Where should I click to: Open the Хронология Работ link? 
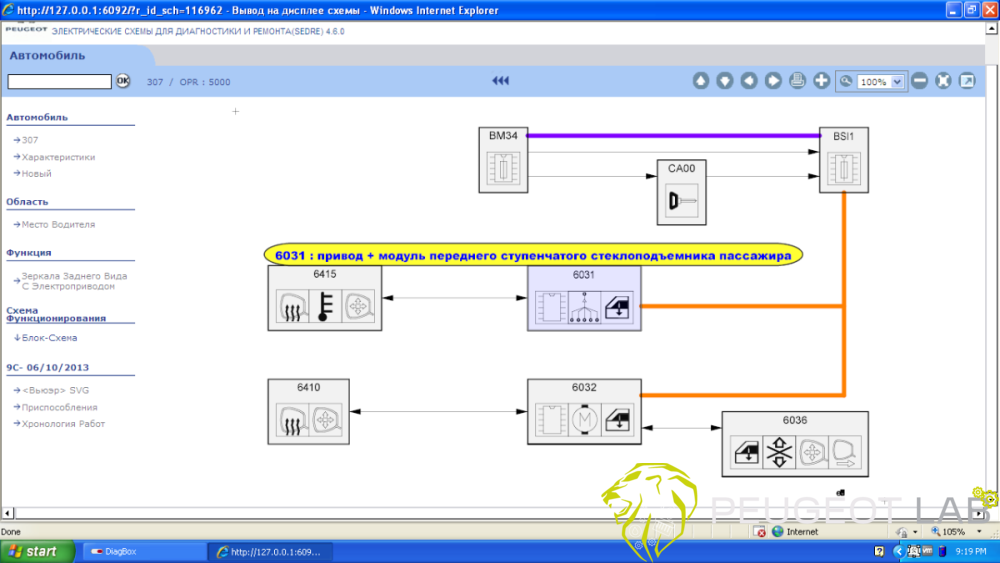coord(63,424)
